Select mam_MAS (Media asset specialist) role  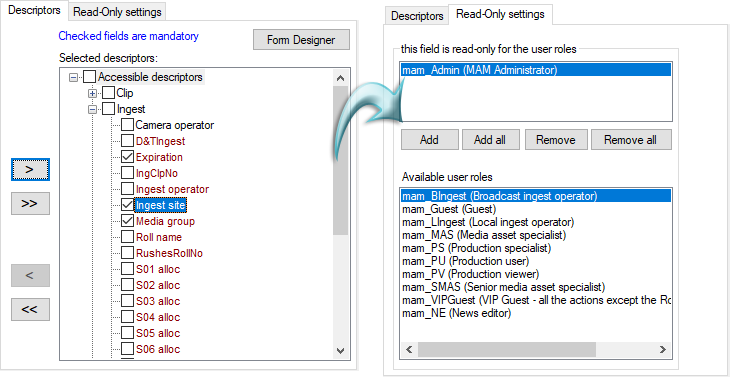click(x=536, y=235)
